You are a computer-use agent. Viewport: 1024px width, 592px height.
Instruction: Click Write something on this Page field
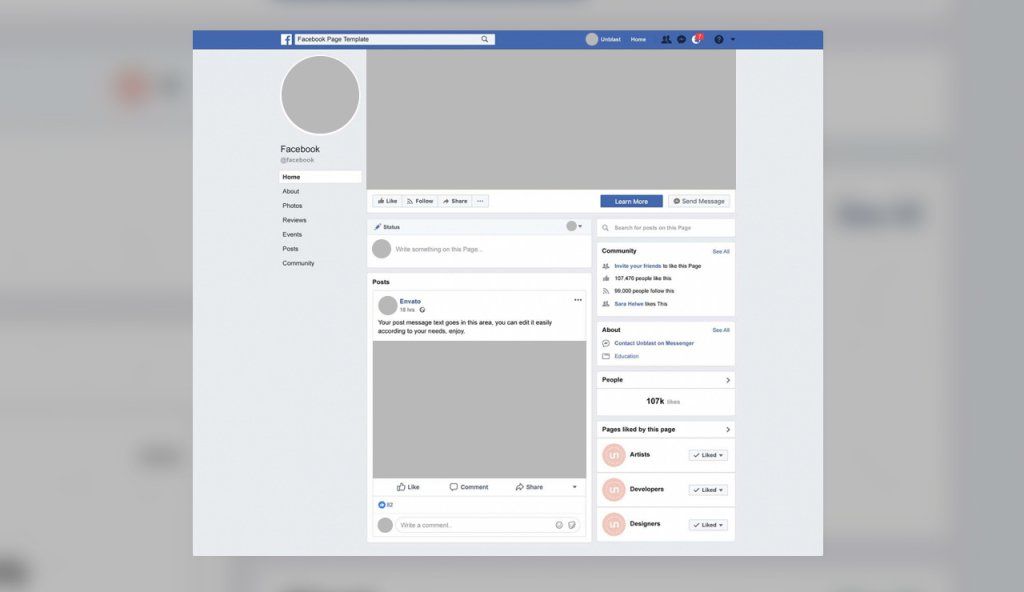(439, 249)
